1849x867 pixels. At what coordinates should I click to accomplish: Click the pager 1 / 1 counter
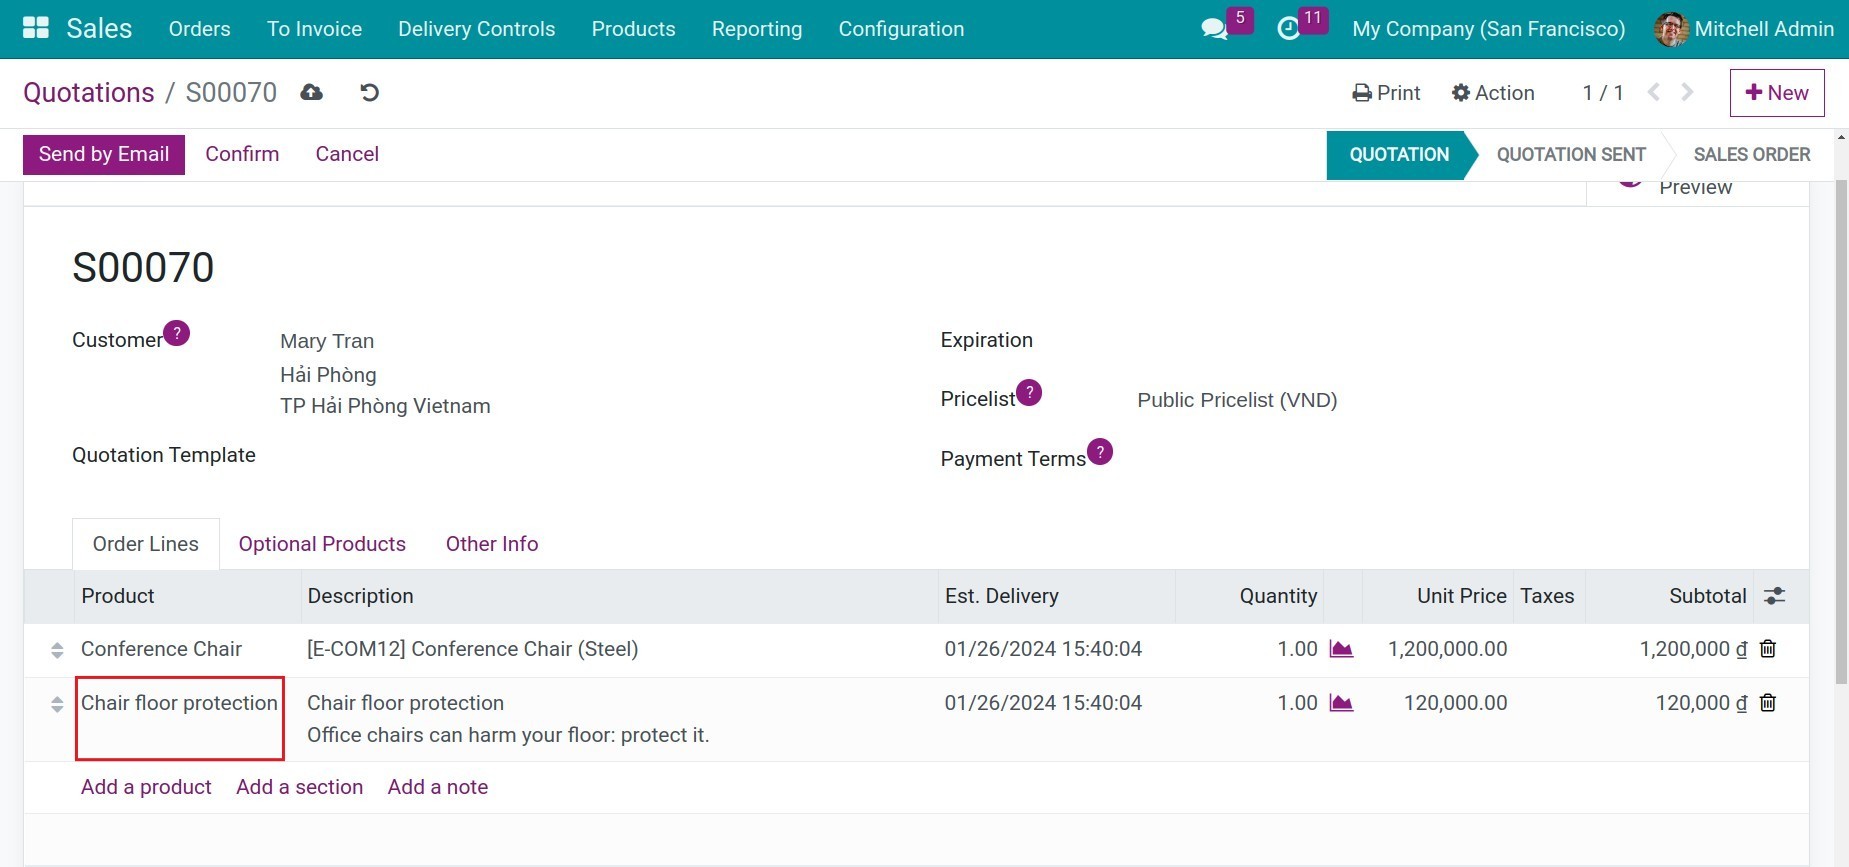(x=1603, y=92)
